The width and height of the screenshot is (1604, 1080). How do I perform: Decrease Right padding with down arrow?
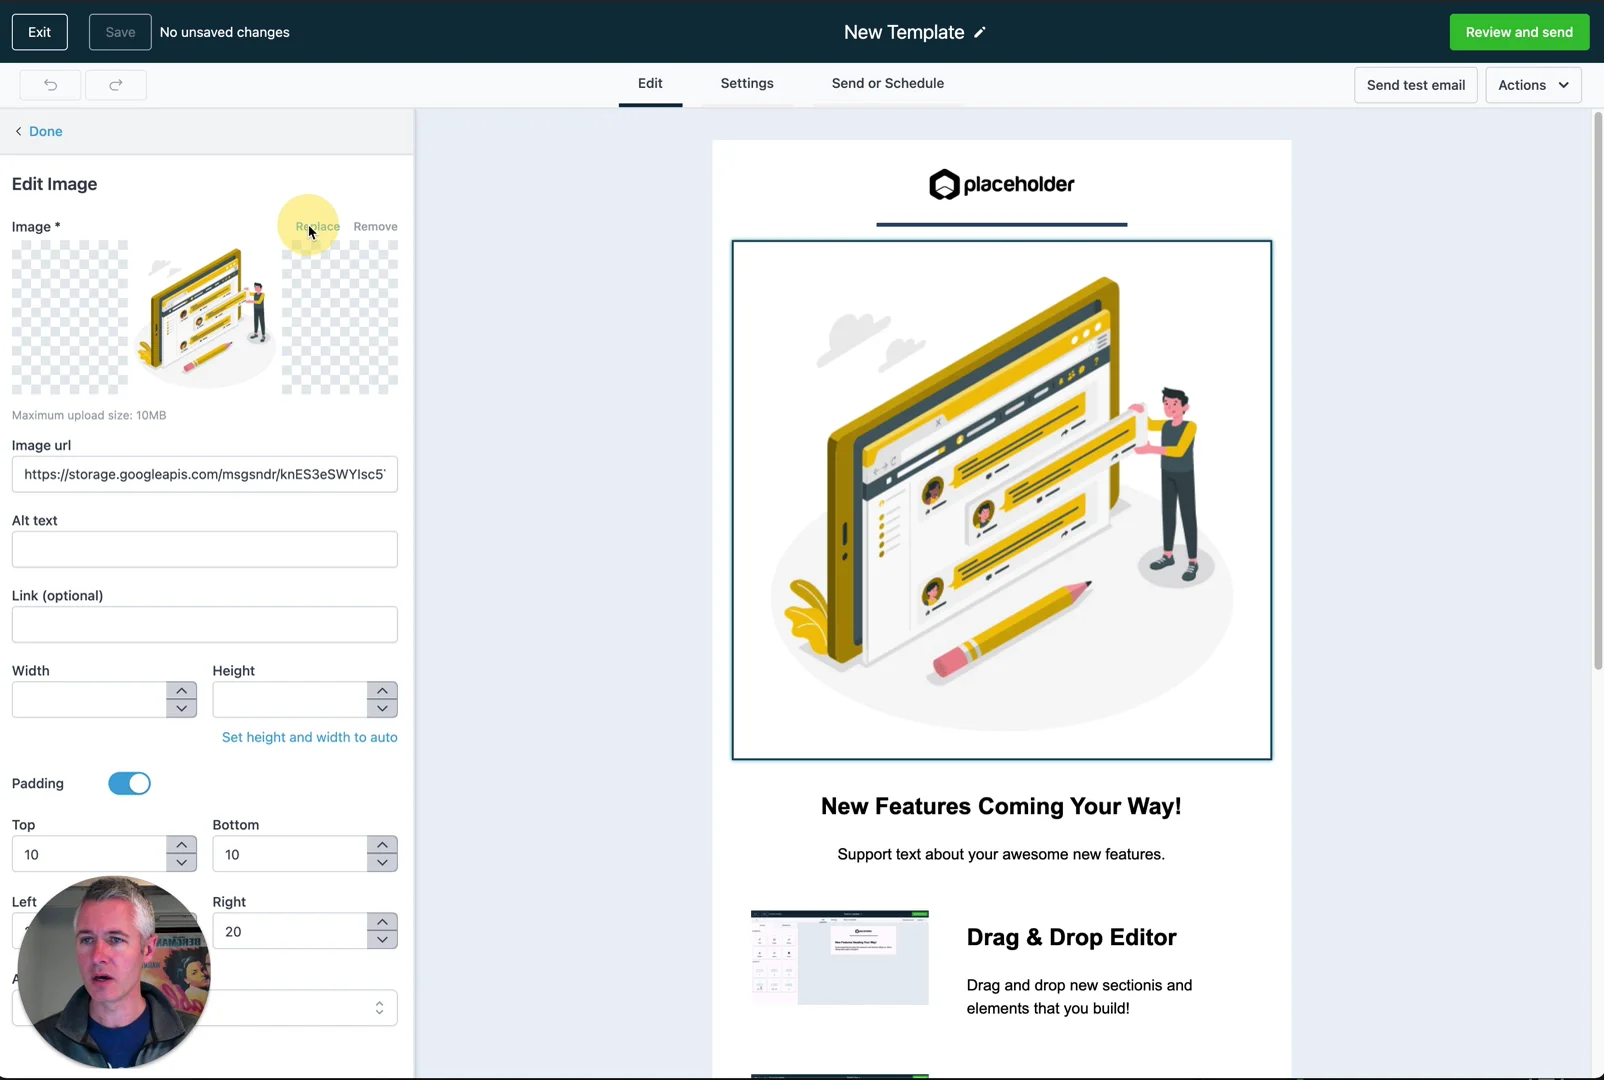tap(382, 940)
